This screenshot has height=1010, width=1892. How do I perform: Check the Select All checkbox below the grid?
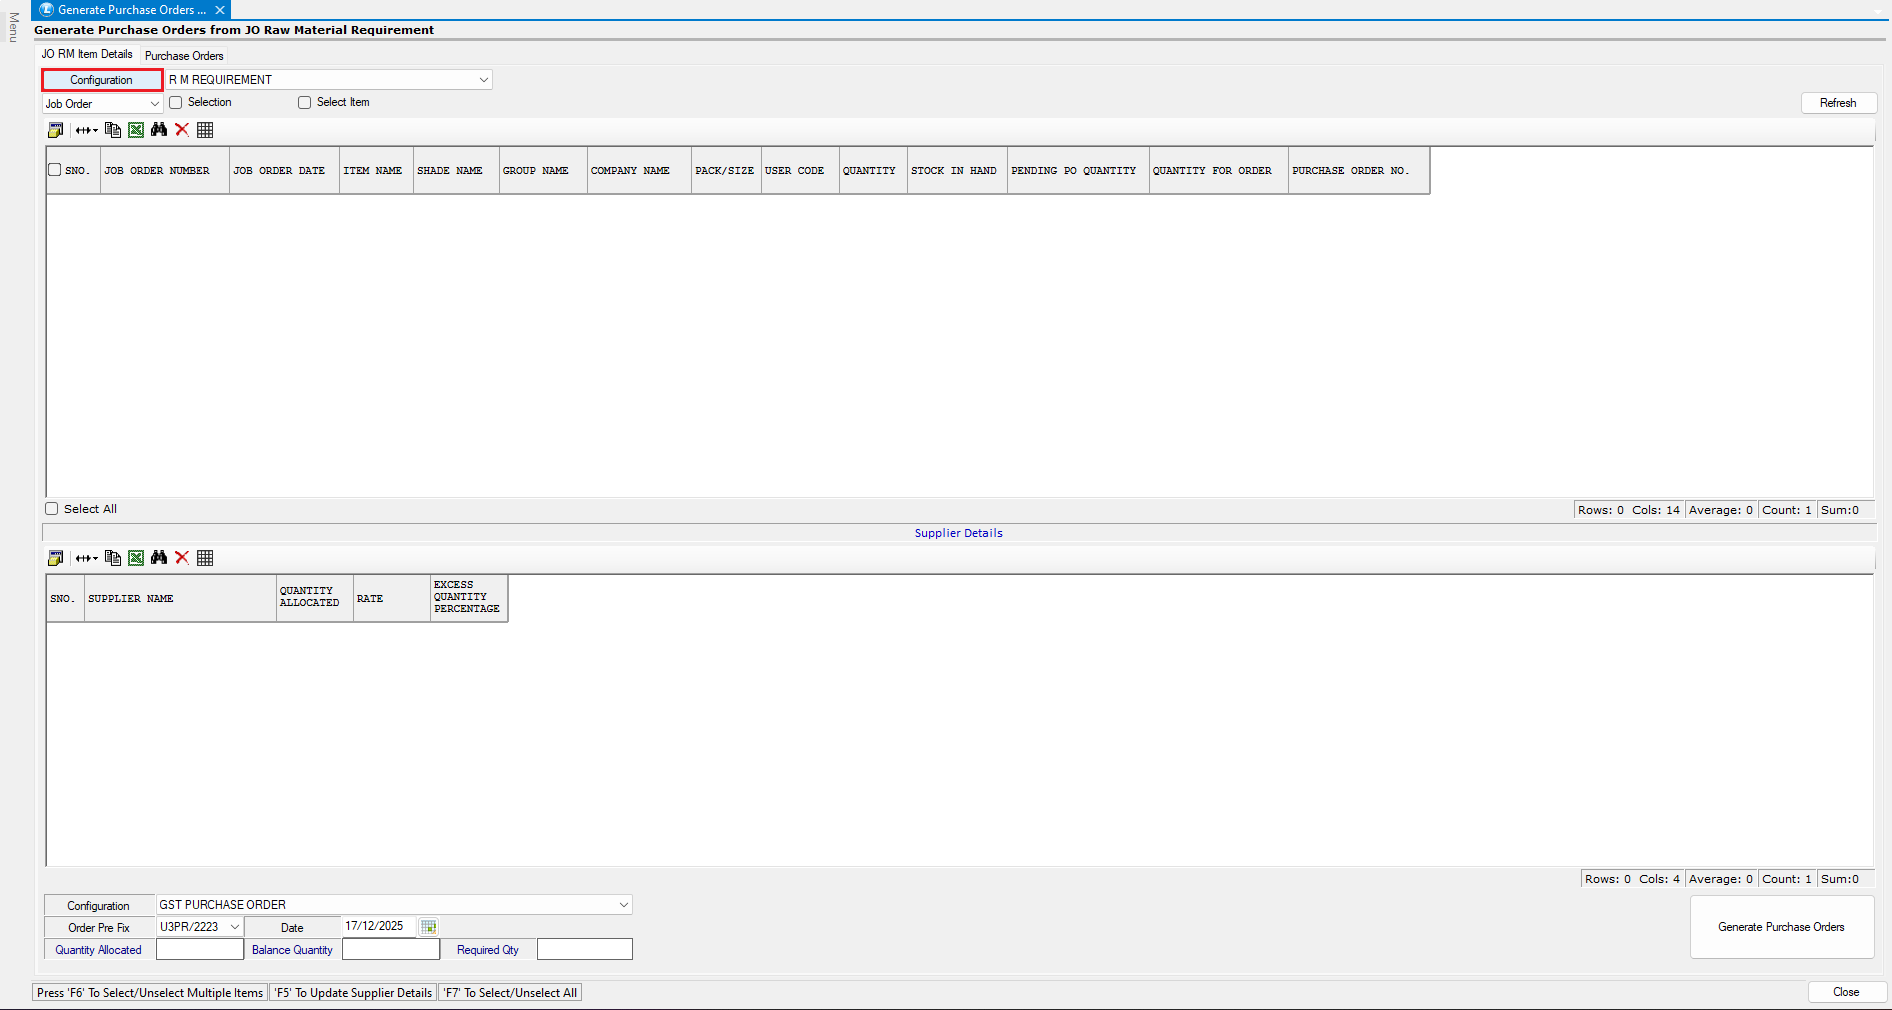coord(52,509)
